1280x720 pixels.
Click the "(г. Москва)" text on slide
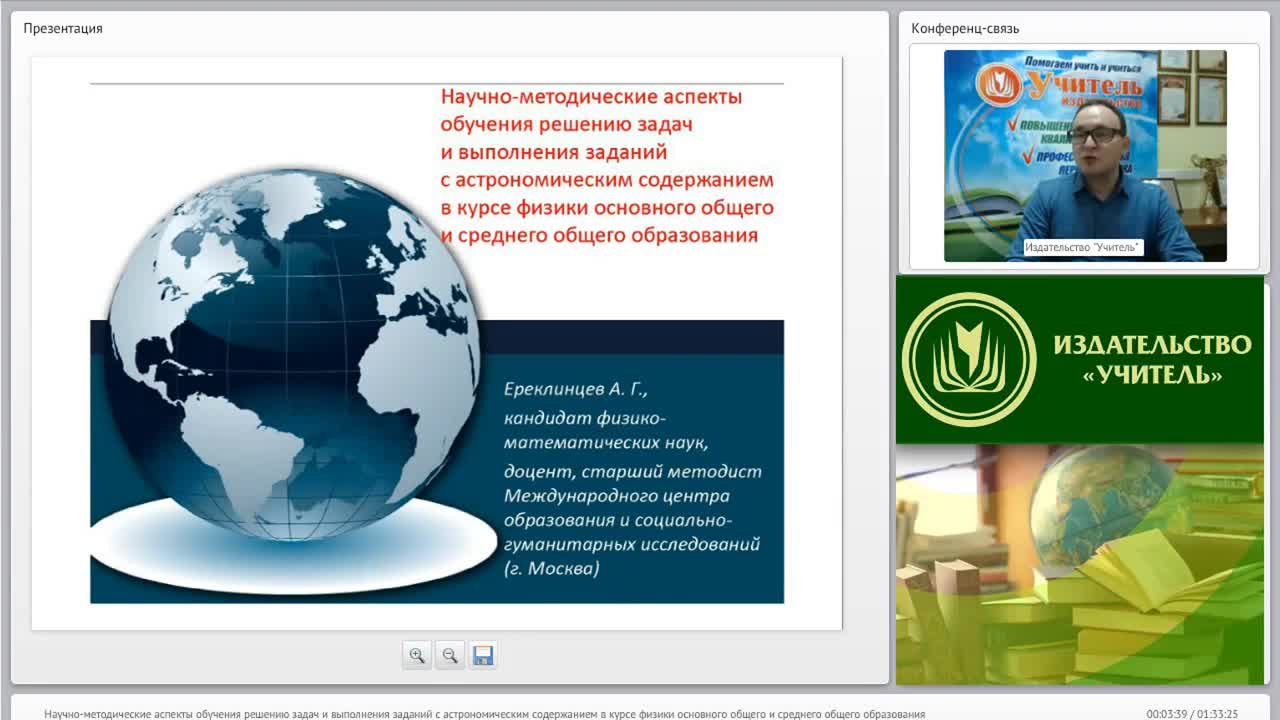551,569
